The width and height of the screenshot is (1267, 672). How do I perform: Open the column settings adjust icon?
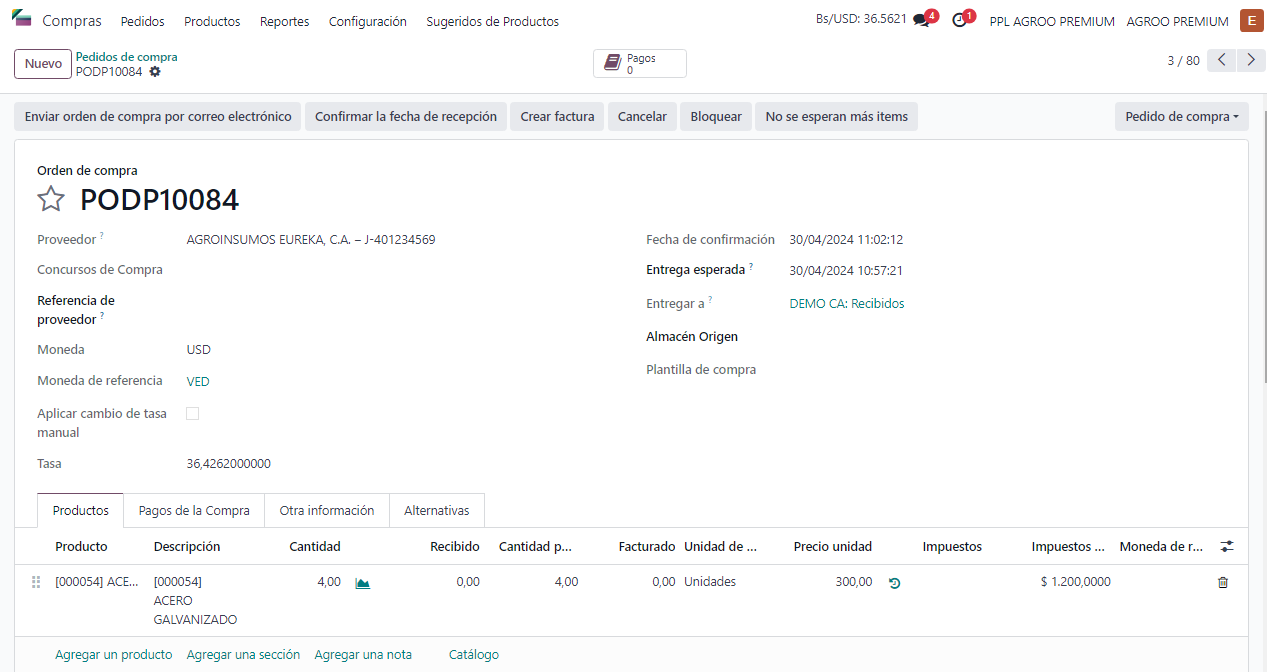tap(1227, 547)
